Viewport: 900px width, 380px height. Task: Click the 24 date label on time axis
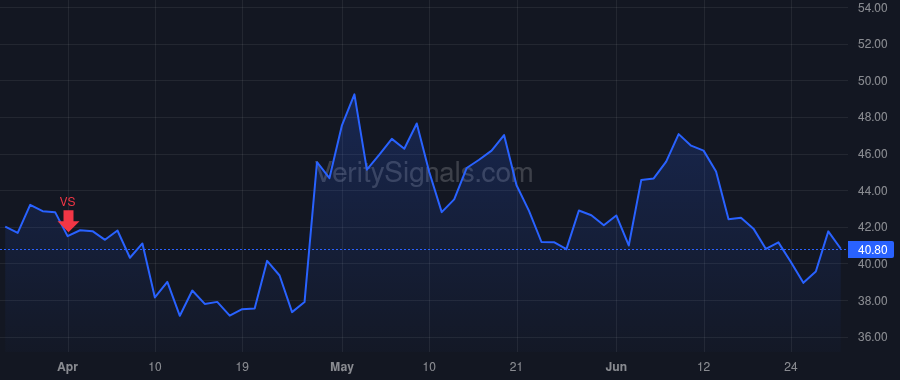coord(791,367)
